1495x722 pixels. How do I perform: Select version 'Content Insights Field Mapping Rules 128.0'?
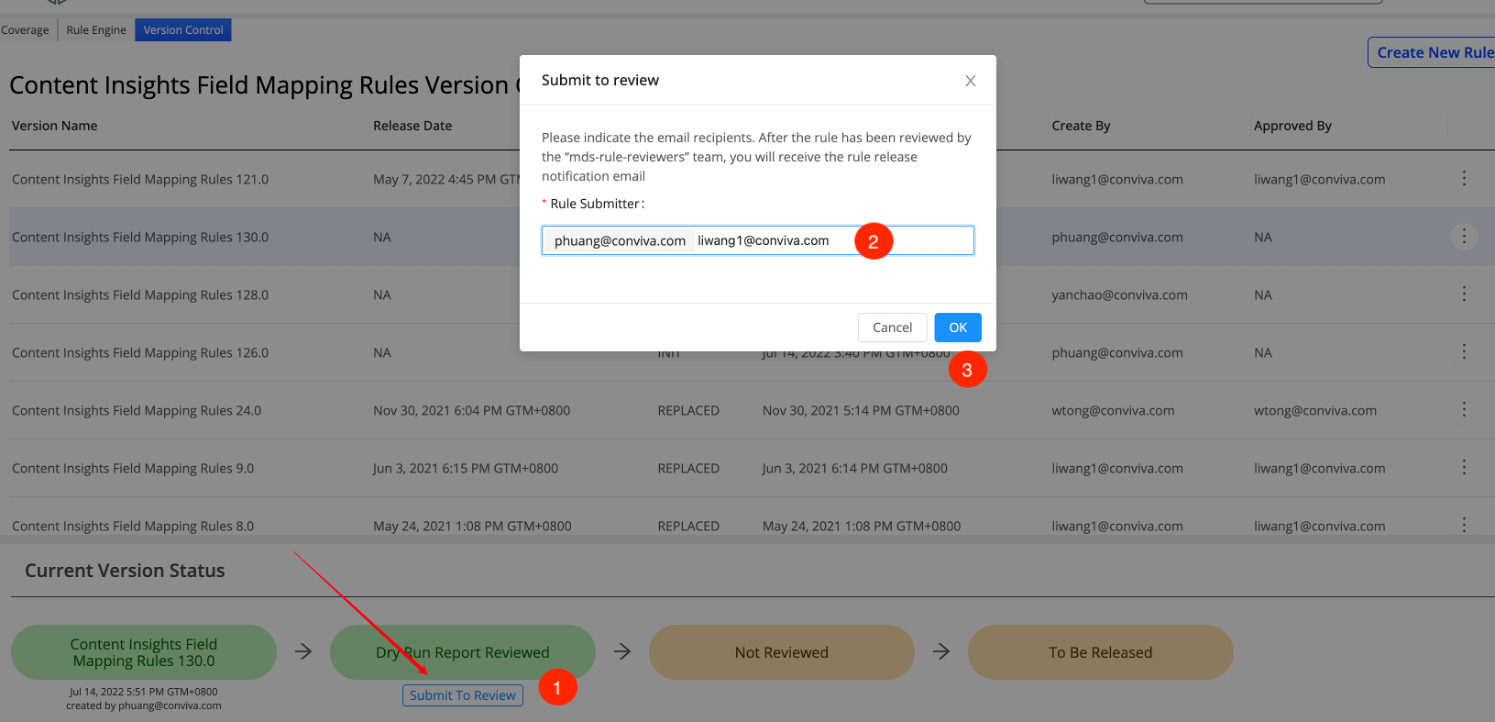[140, 295]
